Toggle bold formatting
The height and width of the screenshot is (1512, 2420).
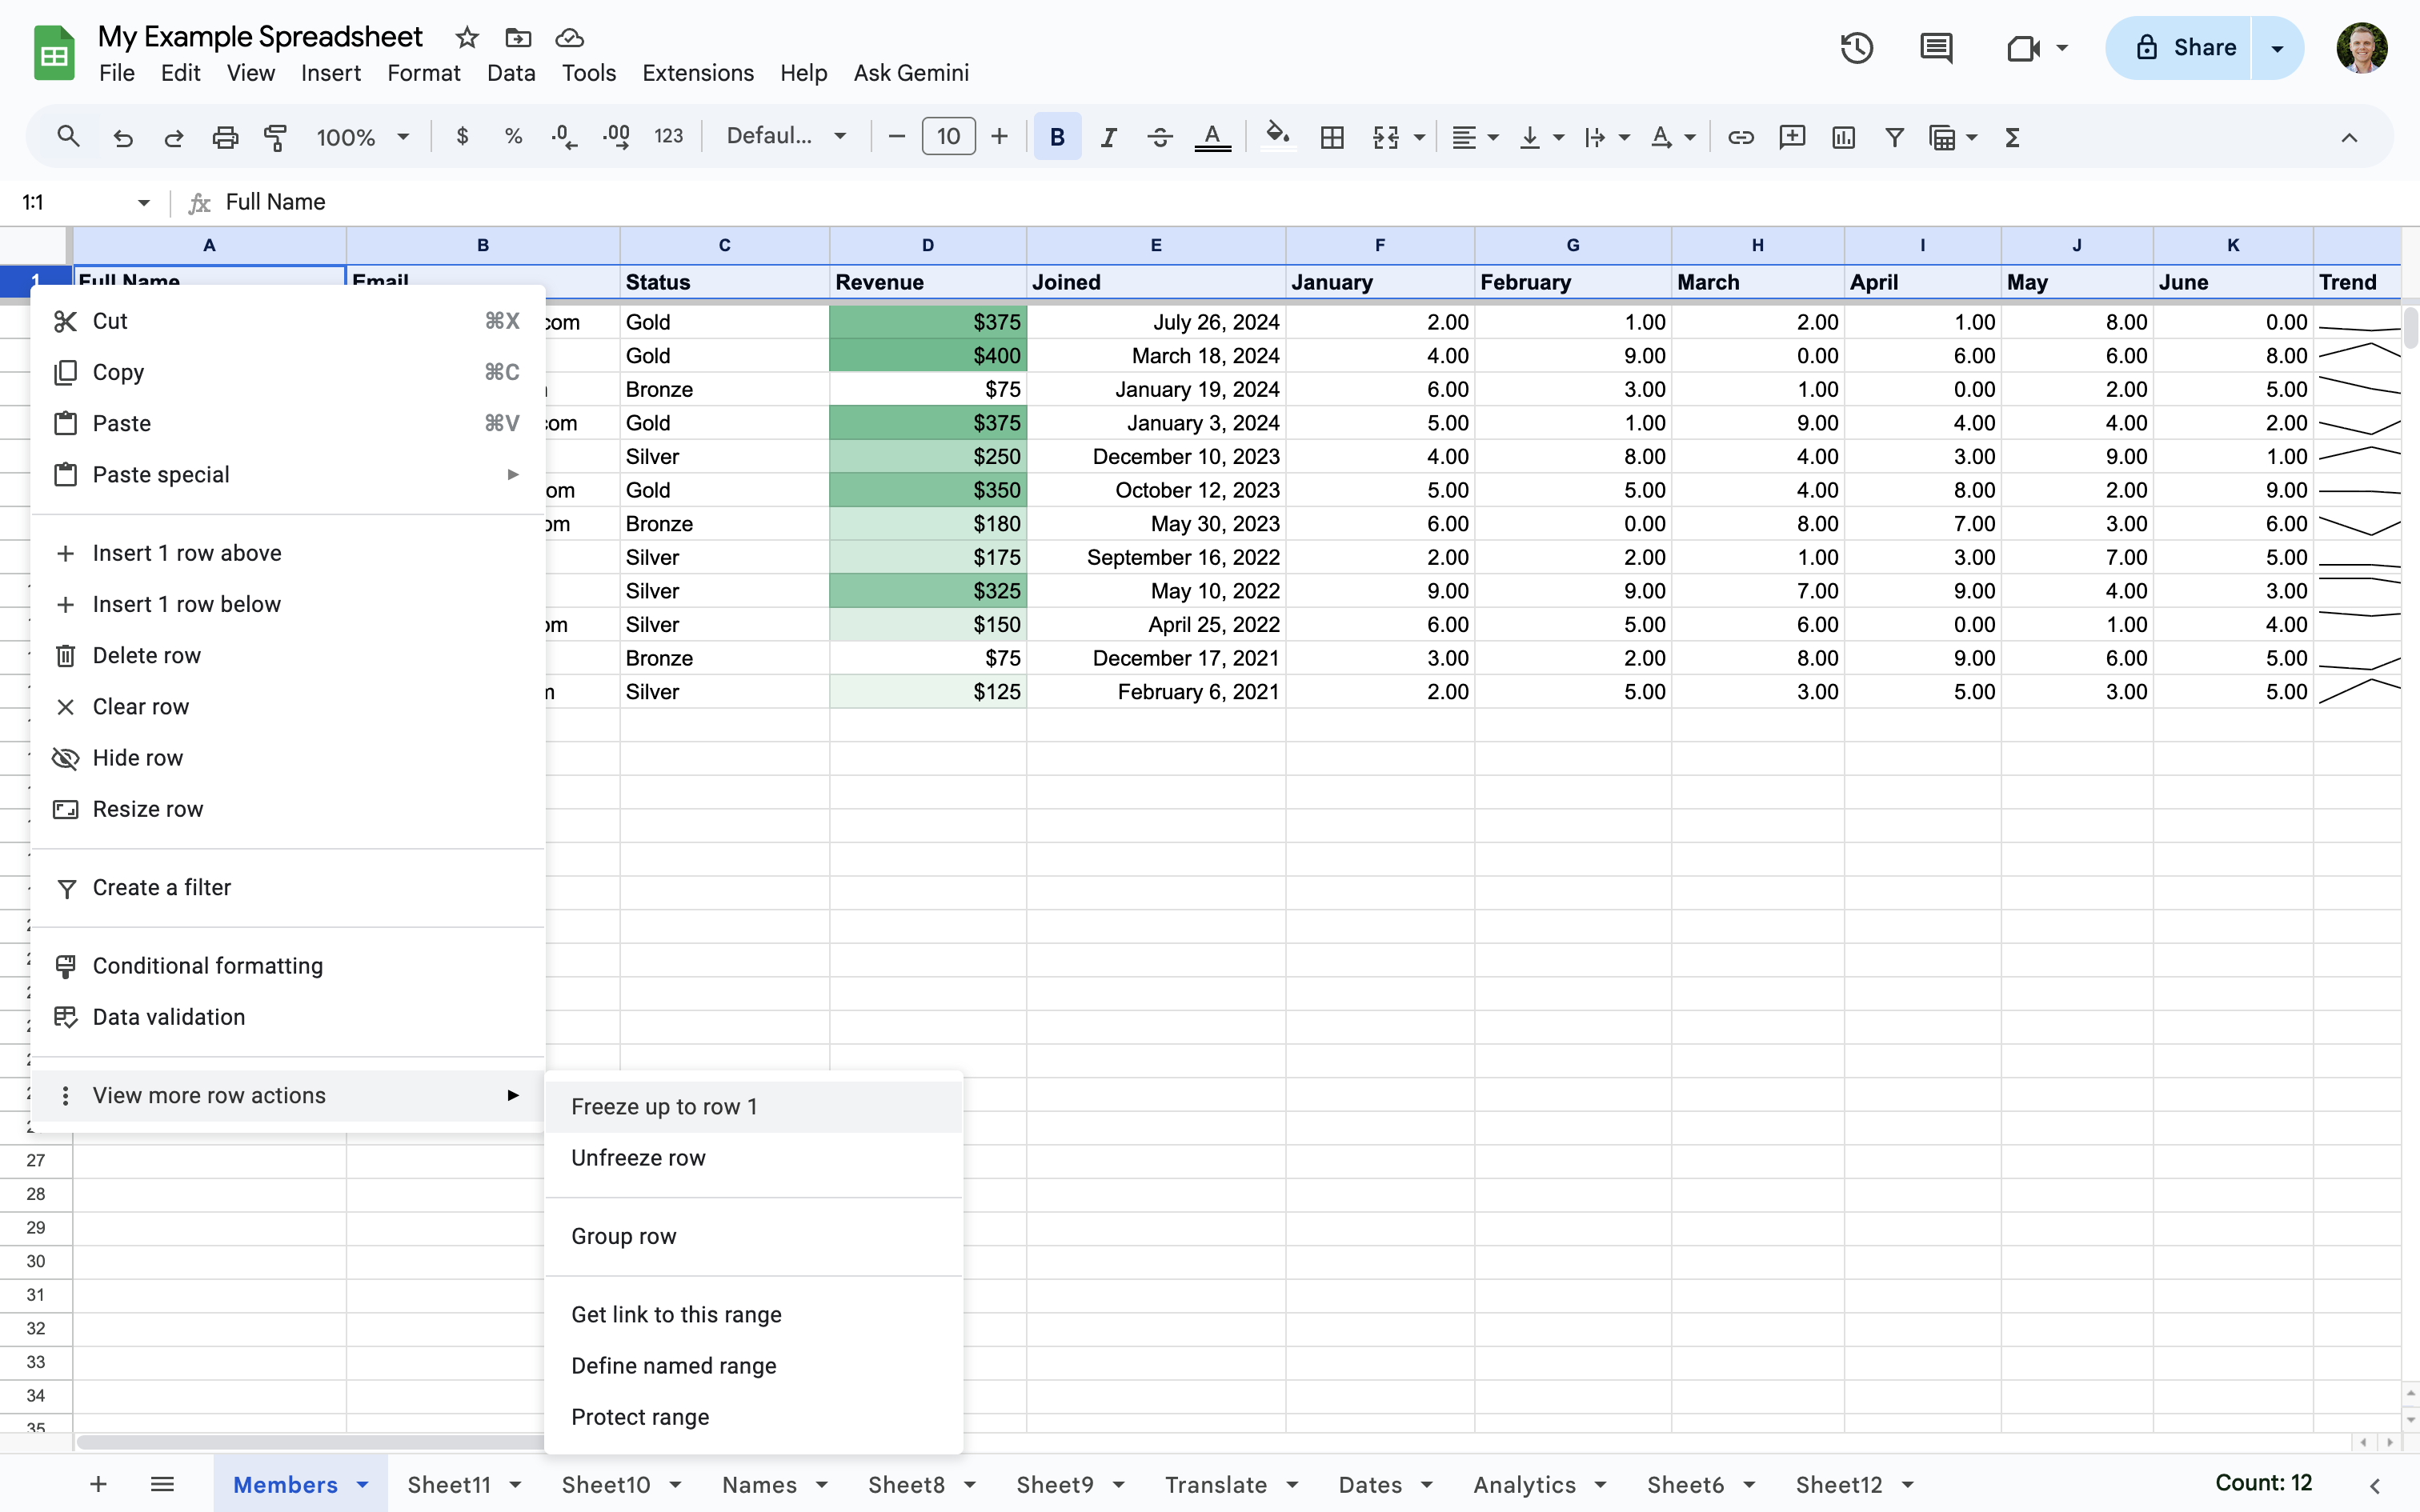point(1057,137)
